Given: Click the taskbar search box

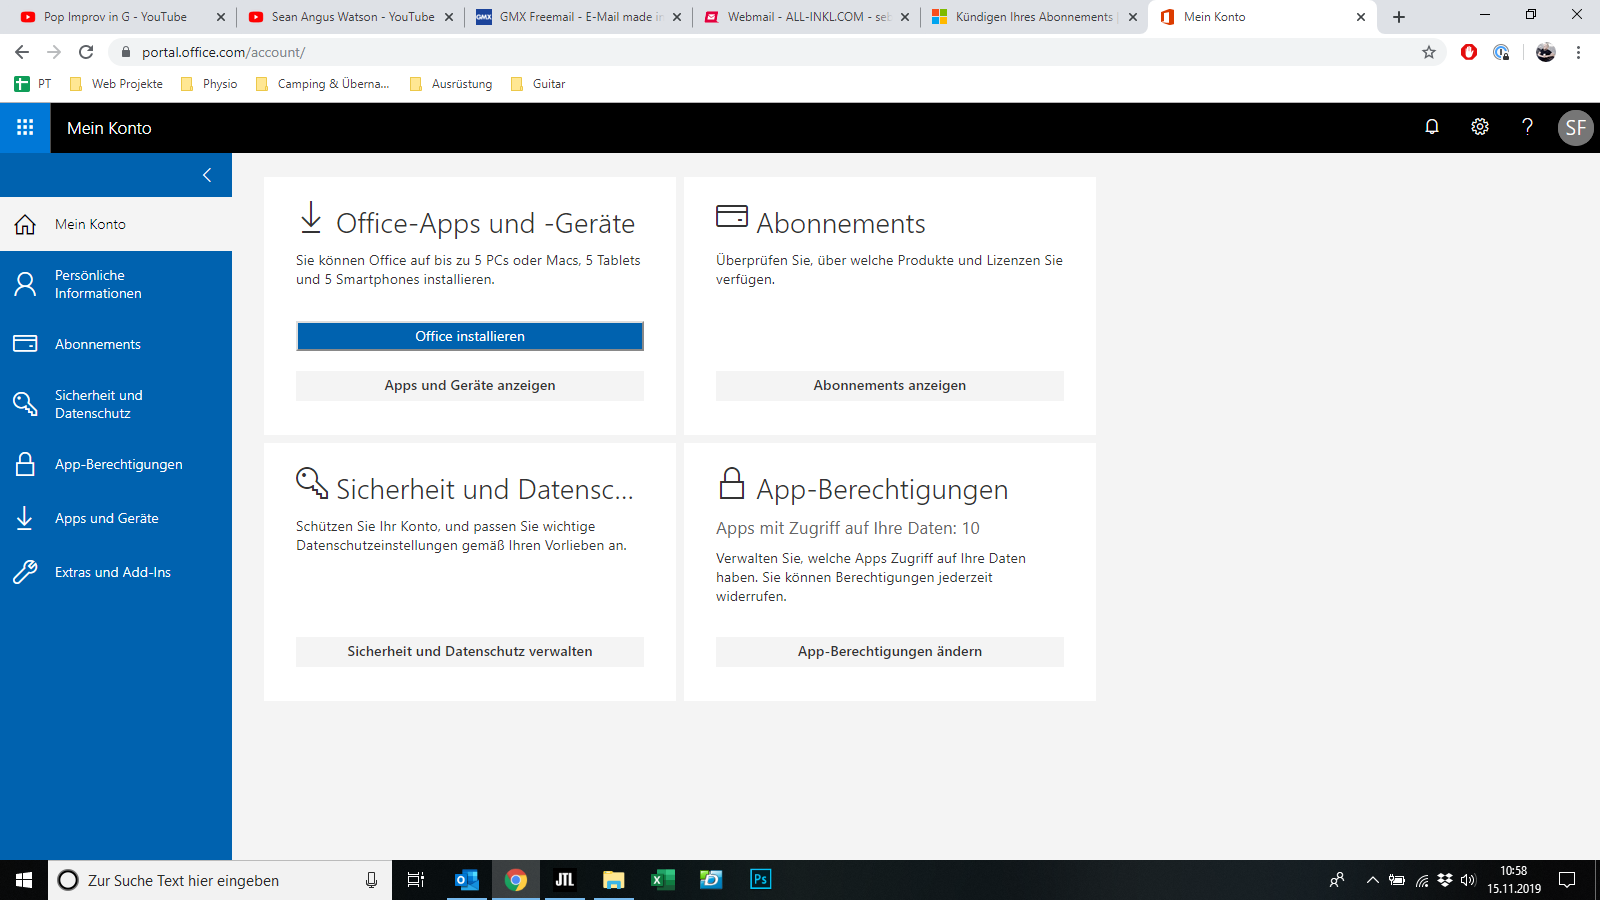Looking at the screenshot, I should pyautogui.click(x=220, y=880).
